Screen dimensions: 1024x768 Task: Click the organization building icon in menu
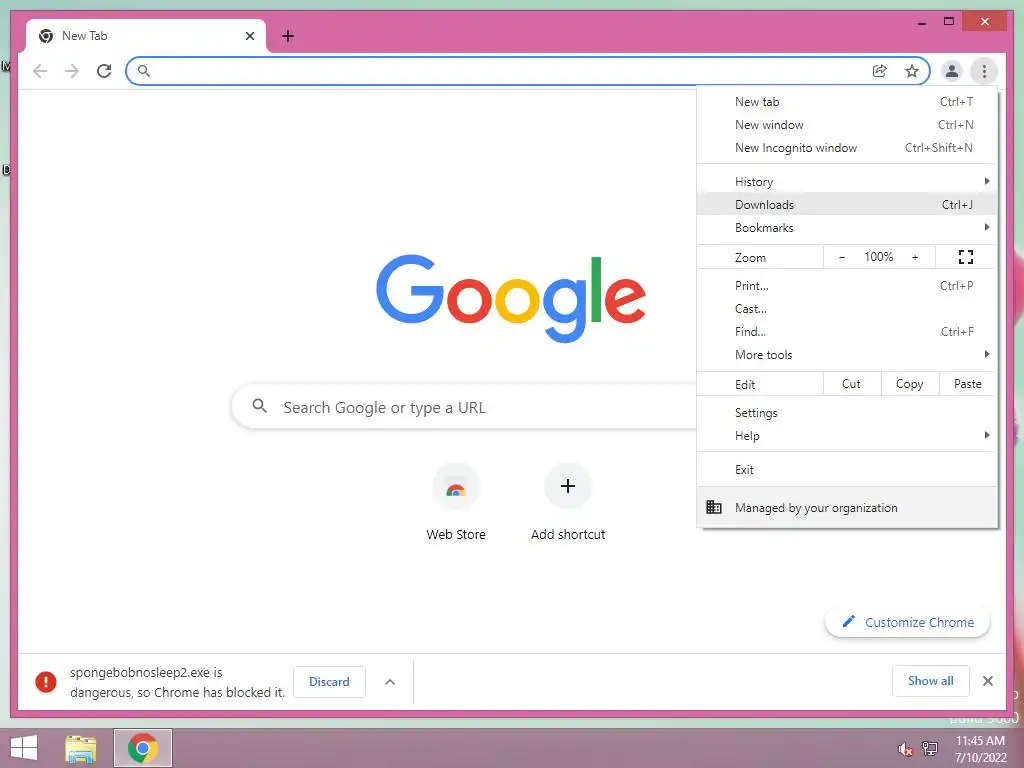click(714, 507)
